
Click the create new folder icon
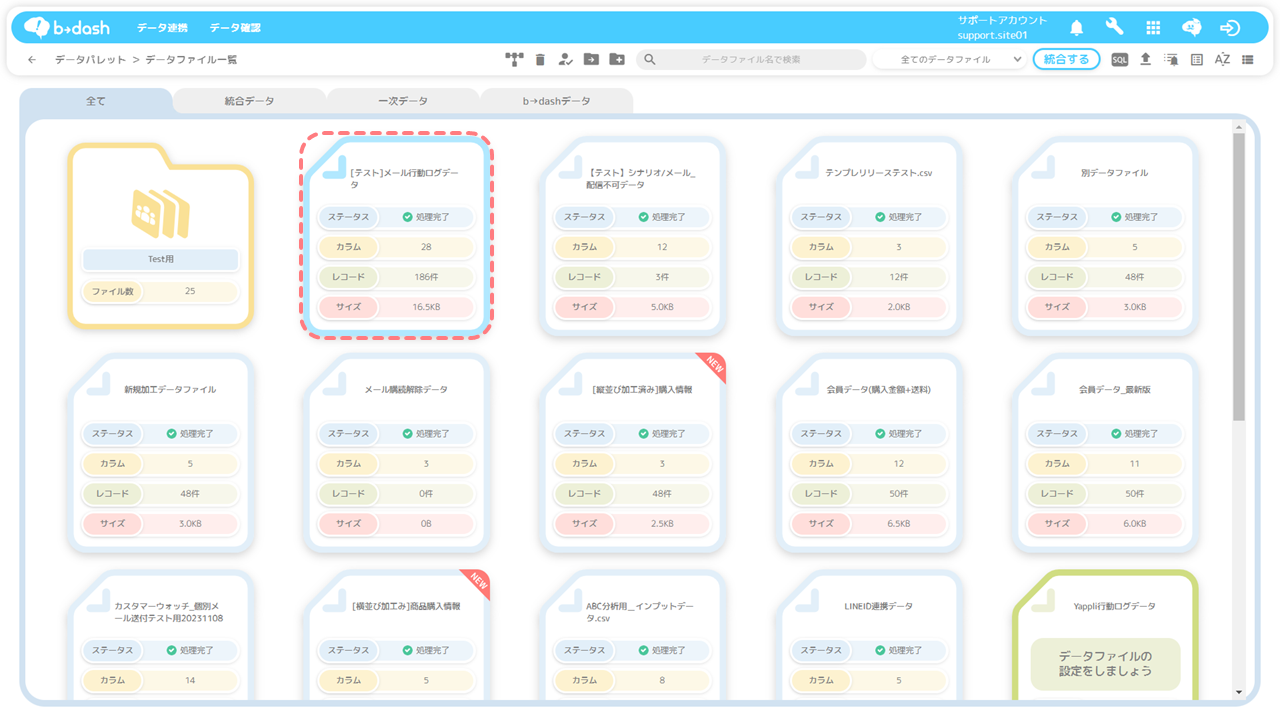617,60
